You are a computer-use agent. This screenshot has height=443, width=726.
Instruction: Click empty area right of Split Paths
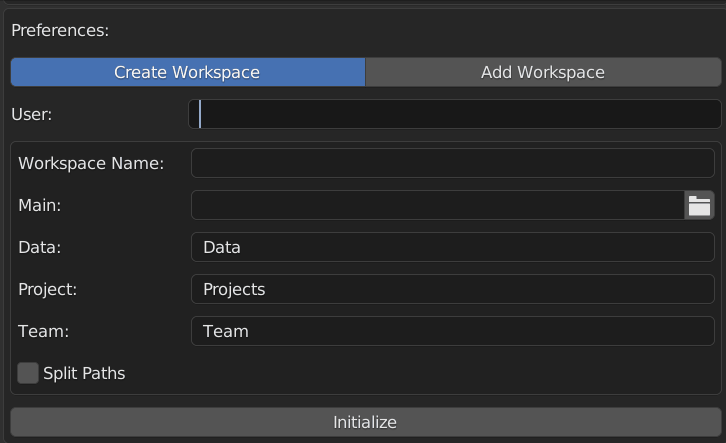coord(417,373)
